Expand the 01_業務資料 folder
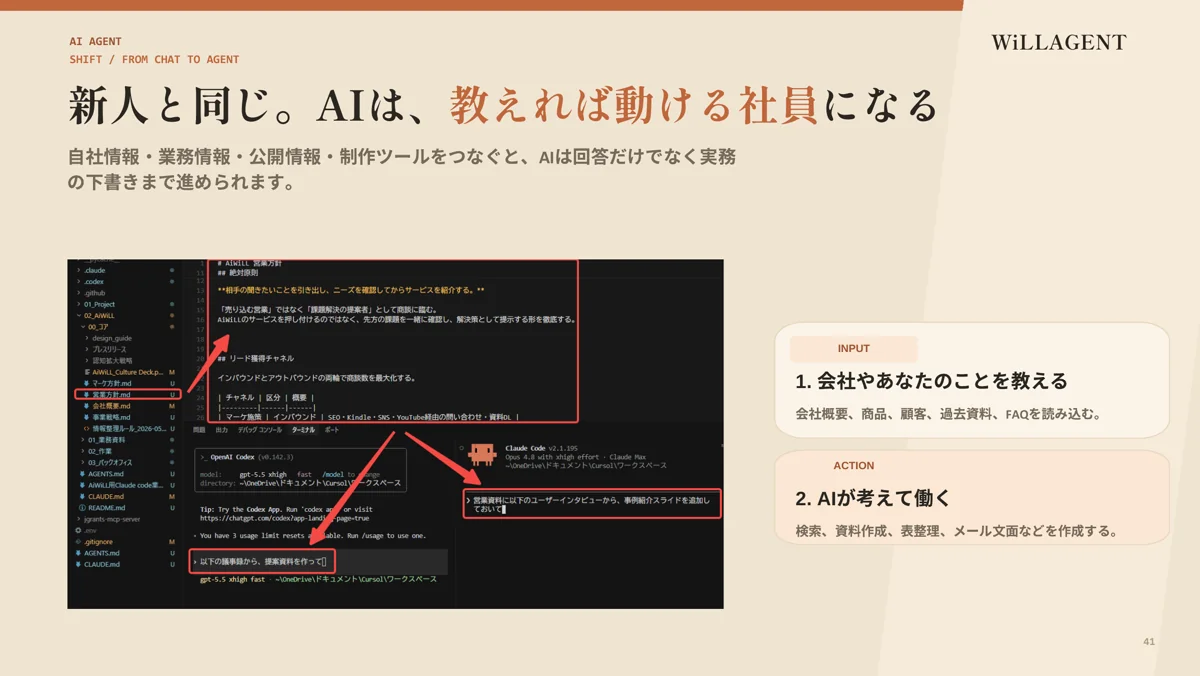This screenshot has height=676, width=1200. pos(83,440)
